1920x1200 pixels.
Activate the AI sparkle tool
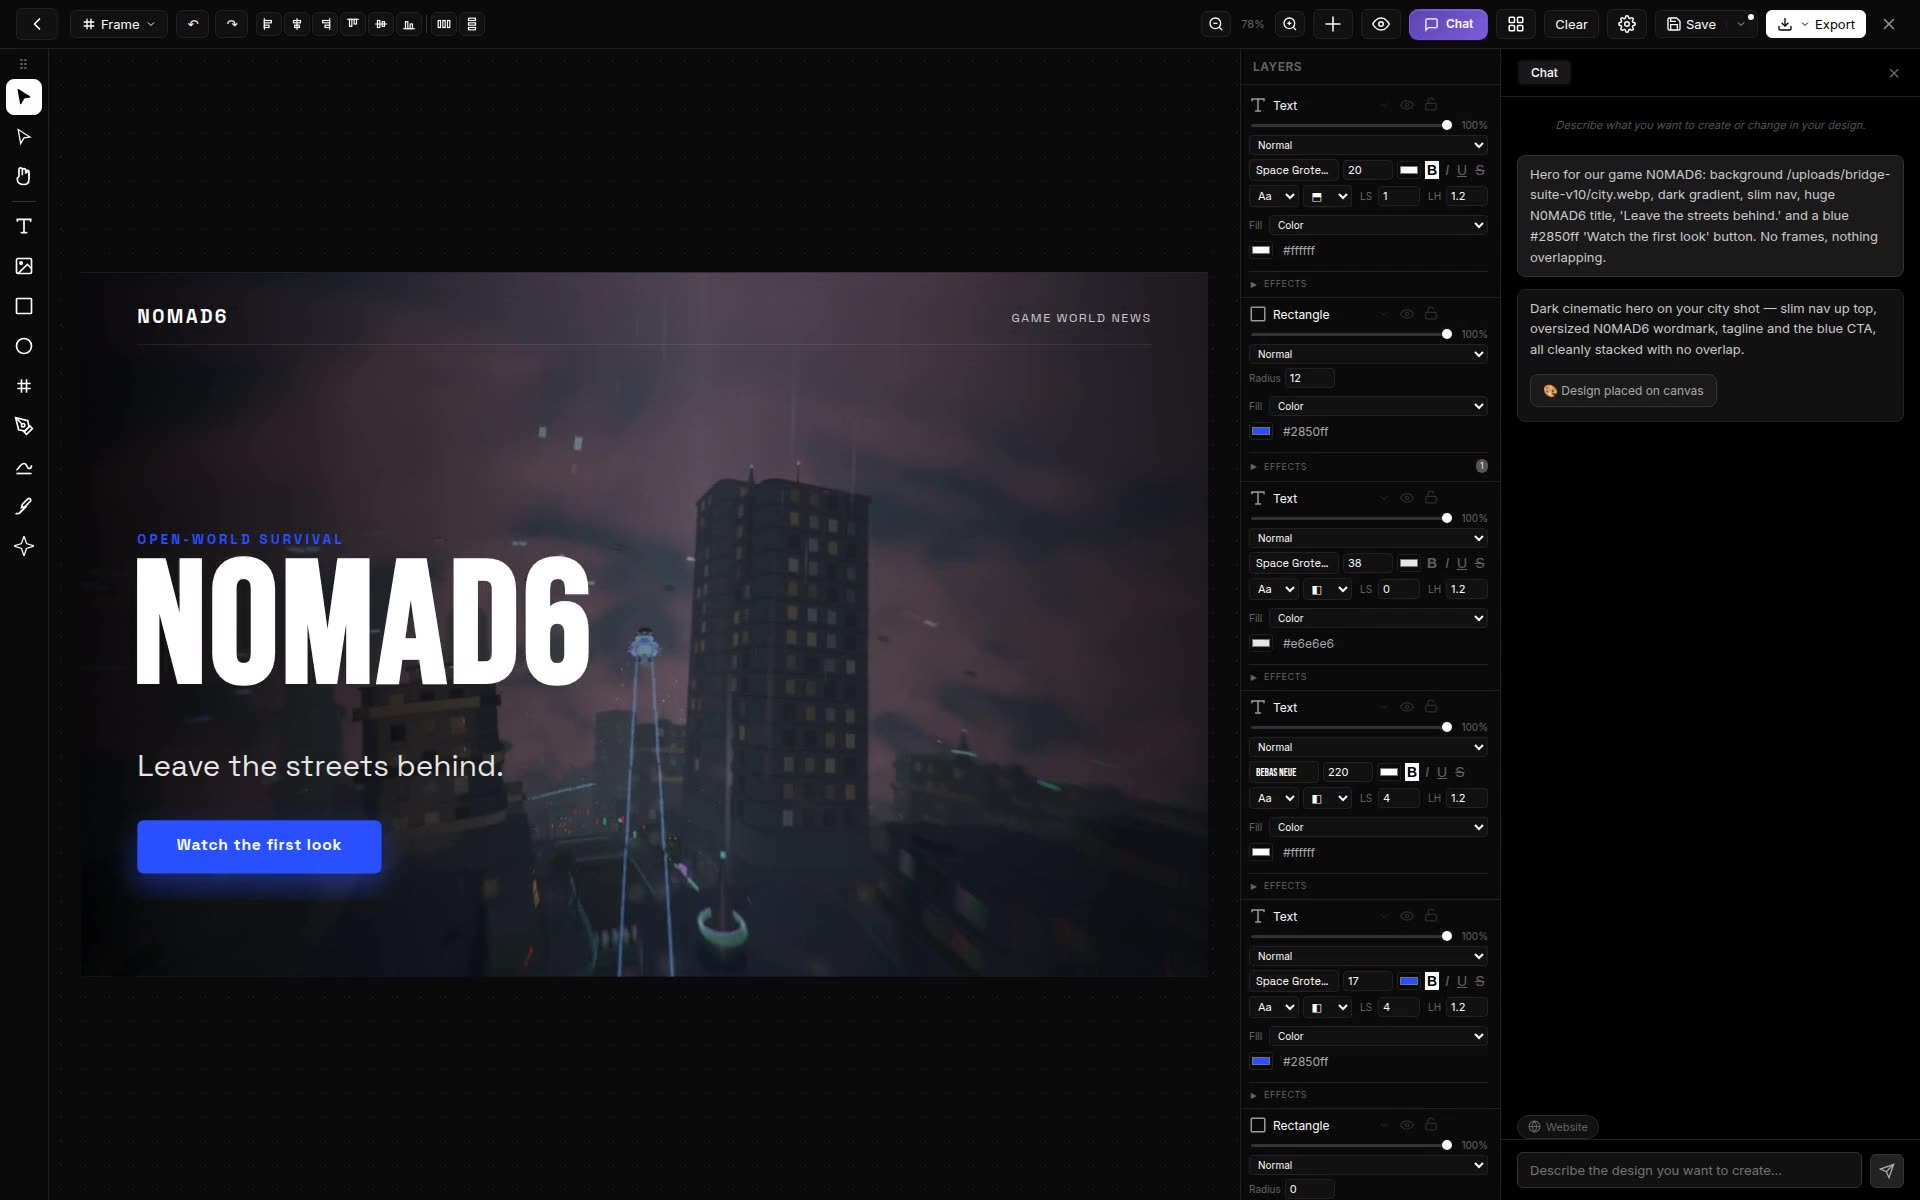tap(24, 546)
